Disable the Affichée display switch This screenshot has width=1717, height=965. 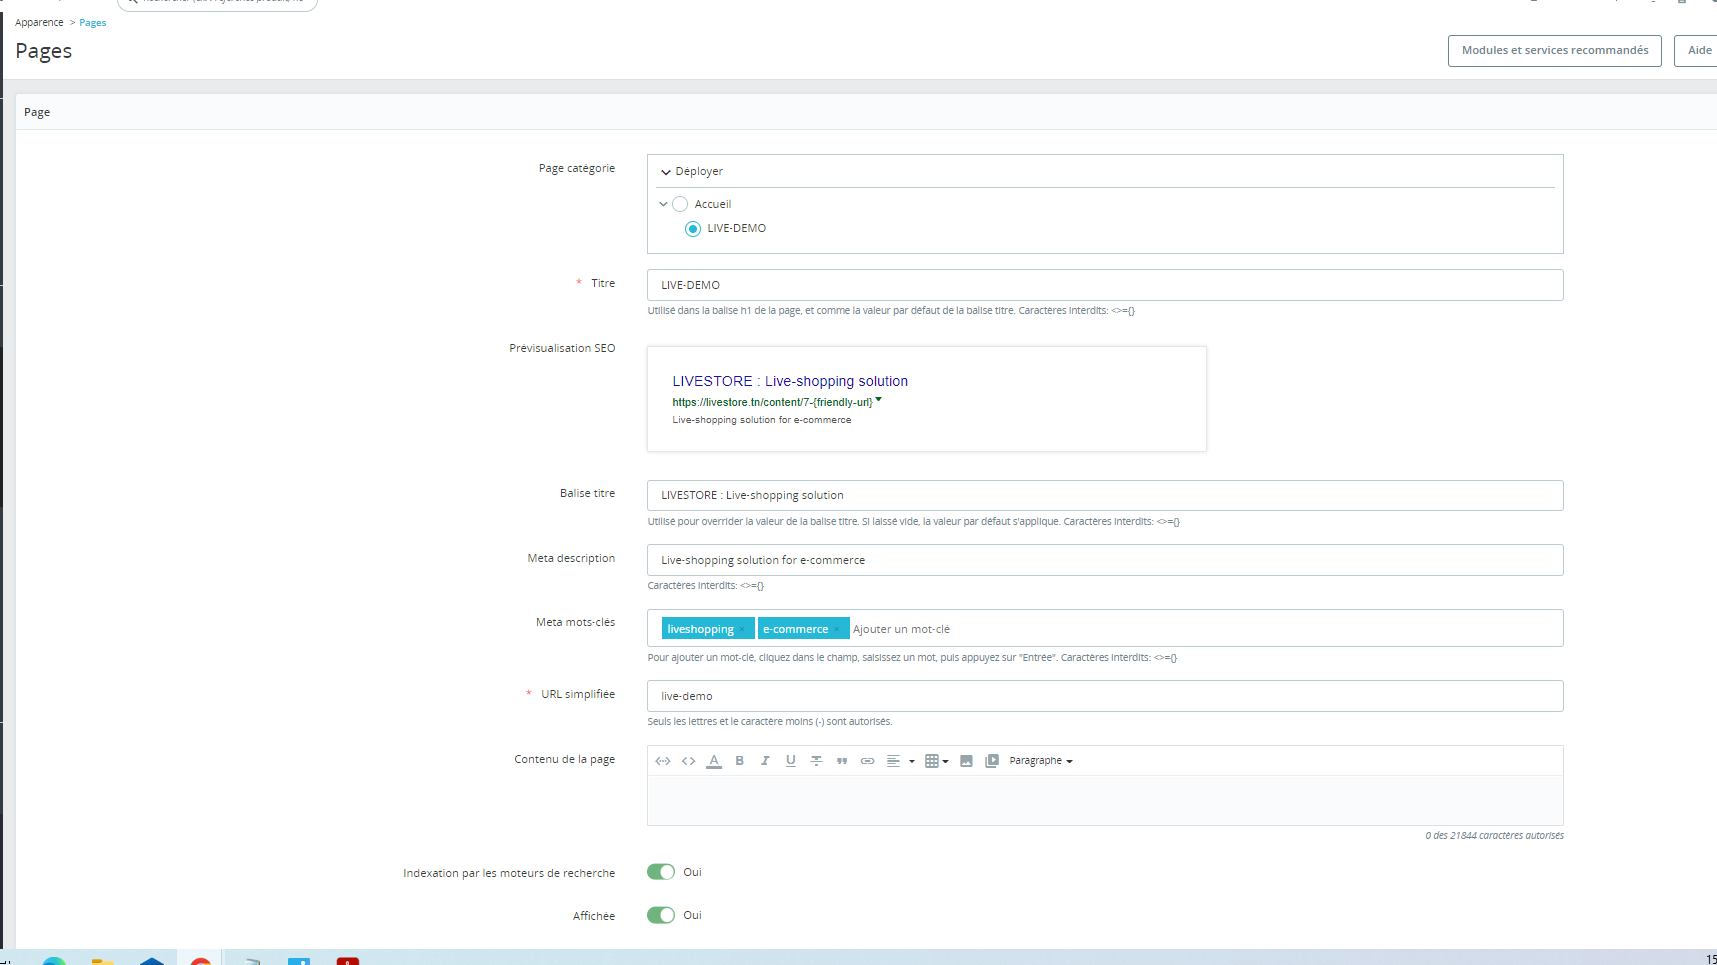click(661, 915)
